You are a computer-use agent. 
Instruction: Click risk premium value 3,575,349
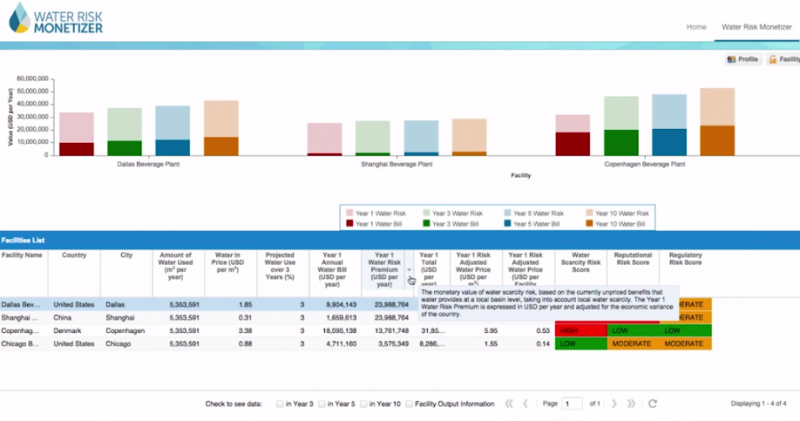click(x=393, y=344)
